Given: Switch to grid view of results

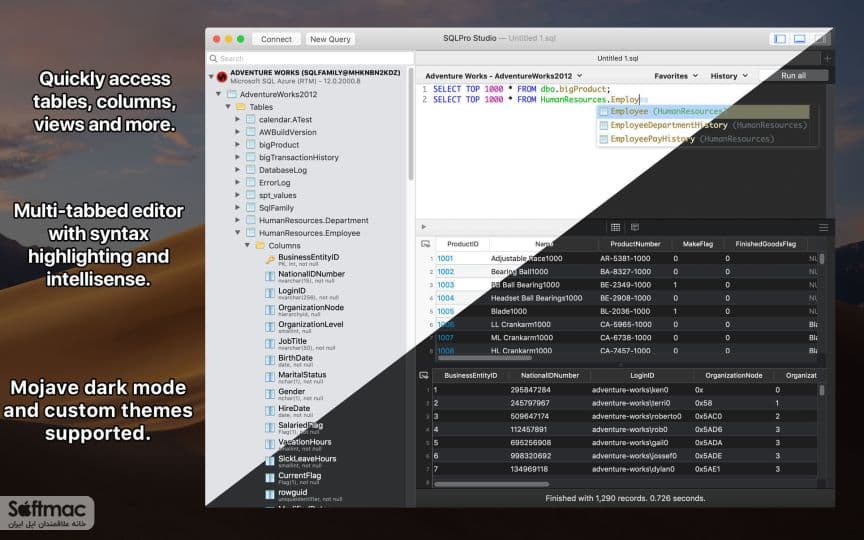Looking at the screenshot, I should point(615,227).
